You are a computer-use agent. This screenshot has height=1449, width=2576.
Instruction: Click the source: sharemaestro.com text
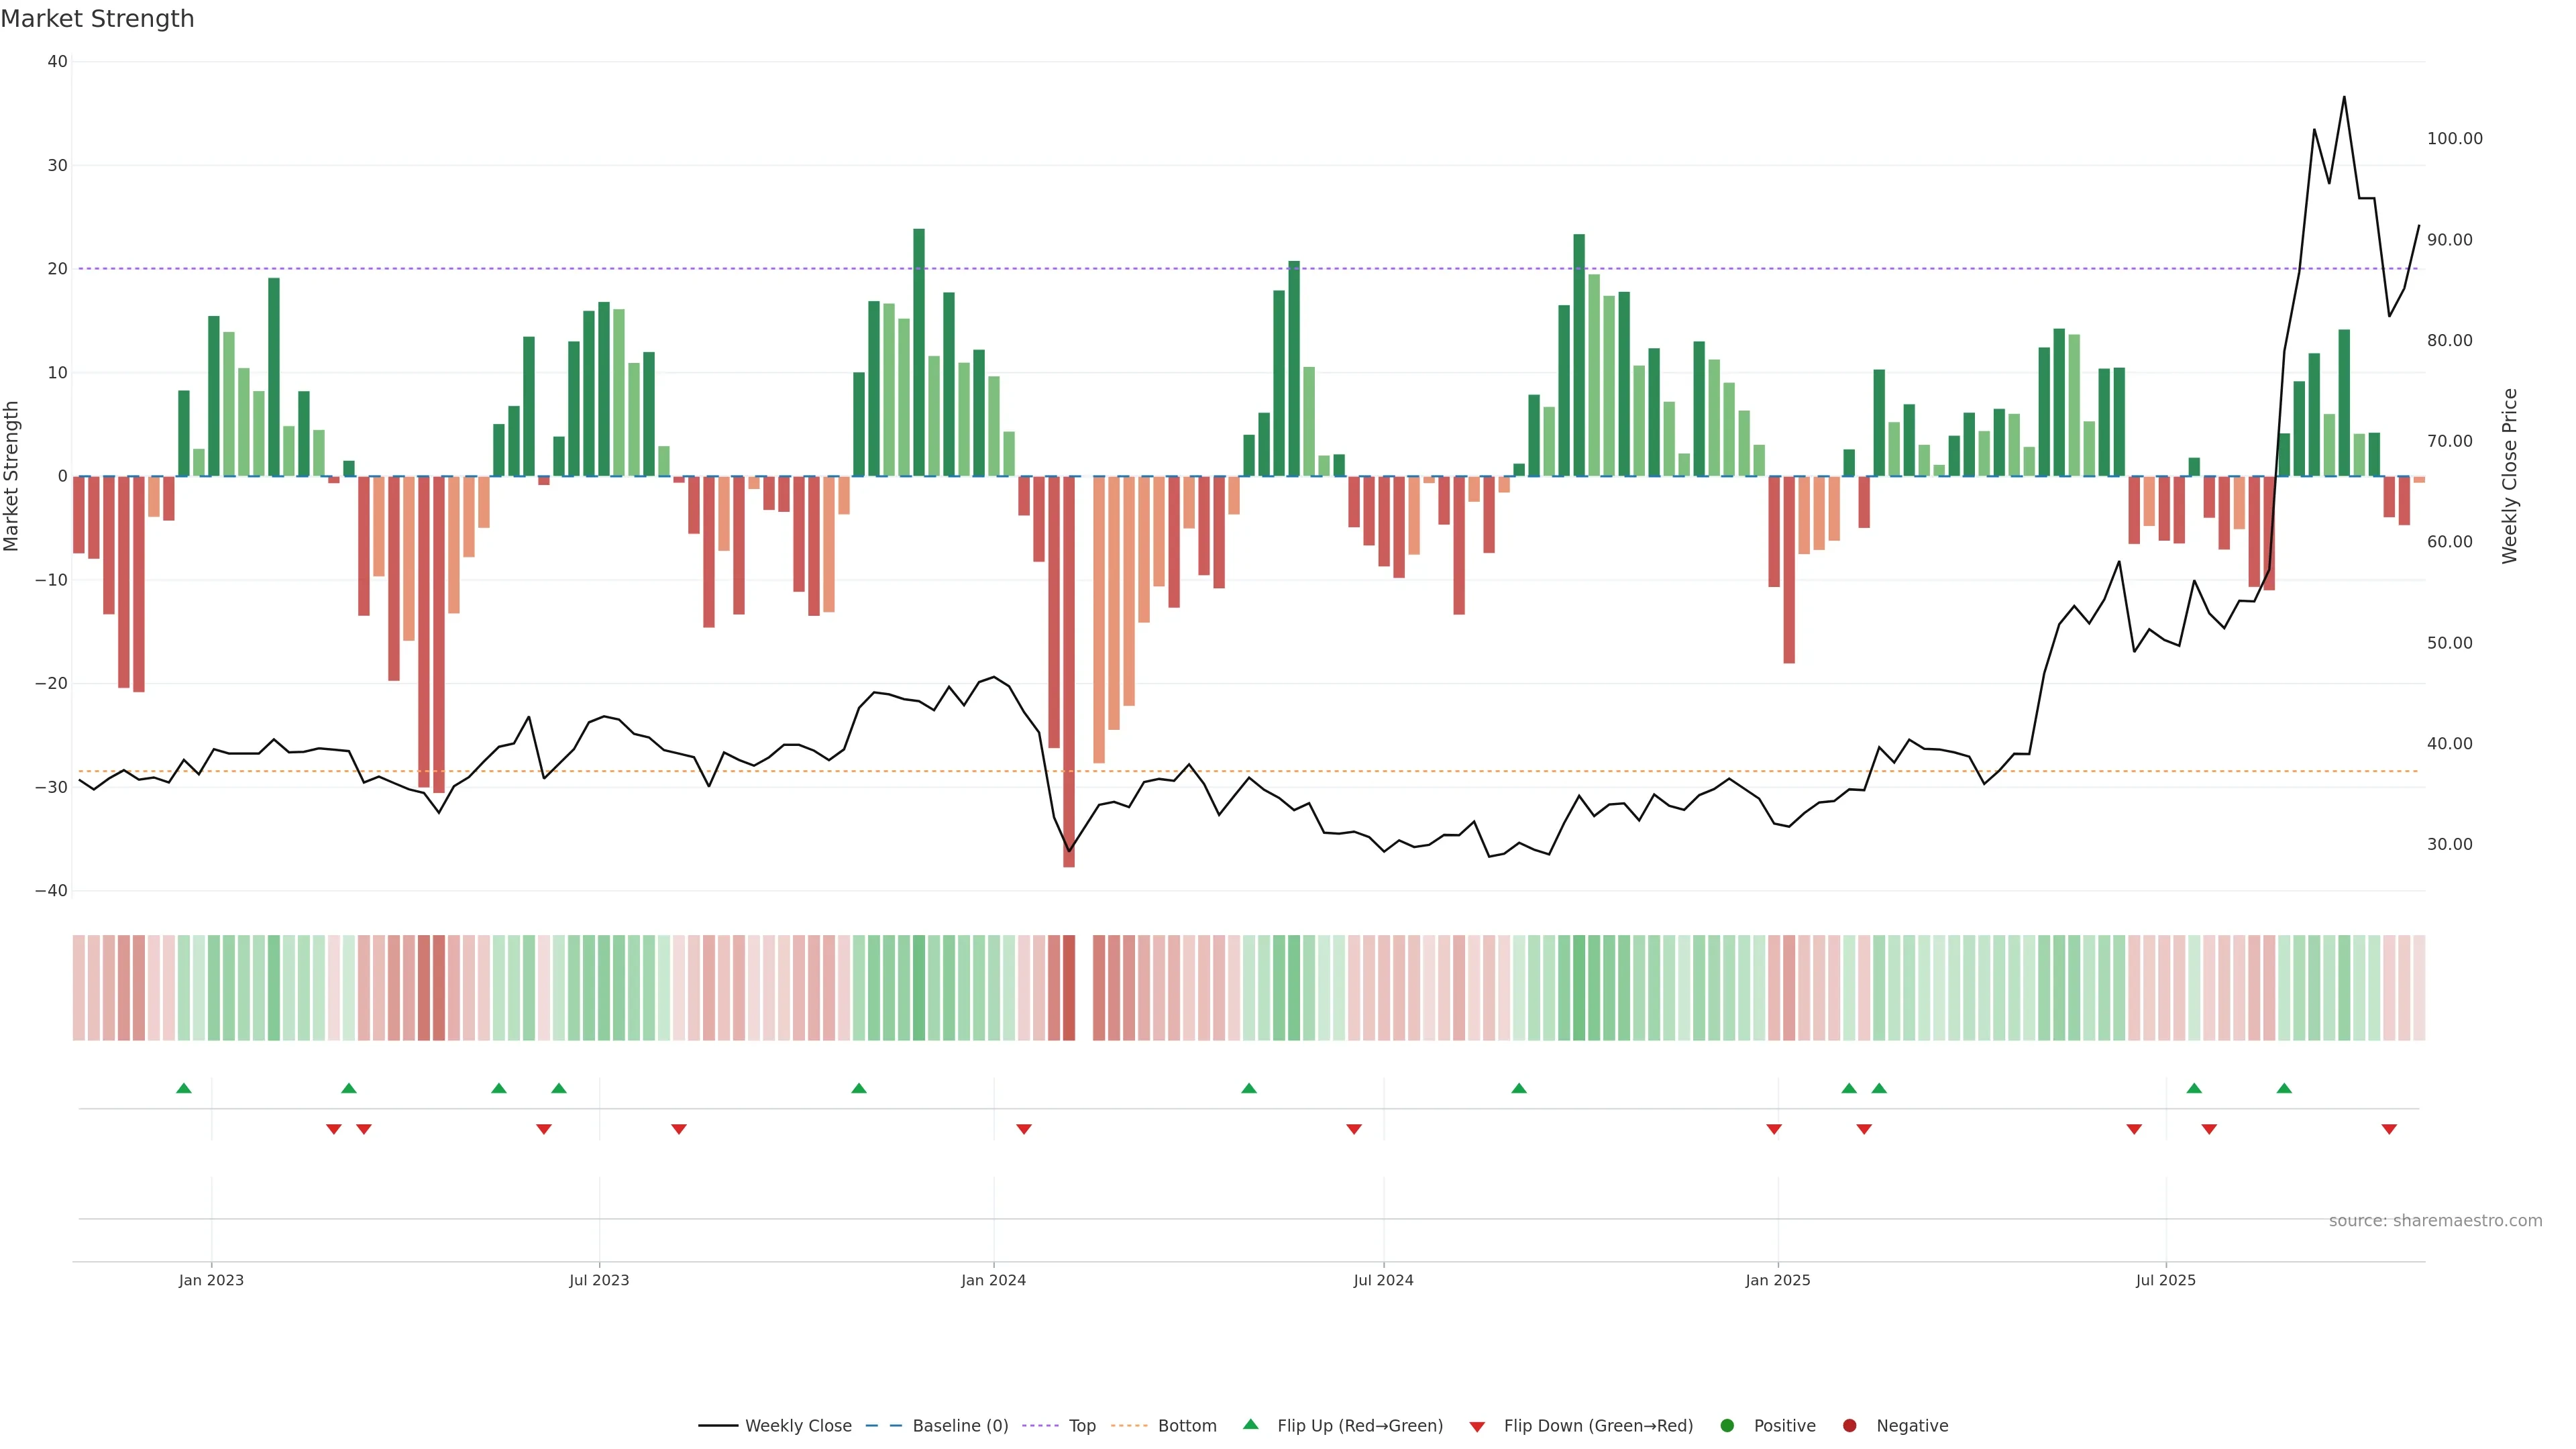pos(2435,1221)
